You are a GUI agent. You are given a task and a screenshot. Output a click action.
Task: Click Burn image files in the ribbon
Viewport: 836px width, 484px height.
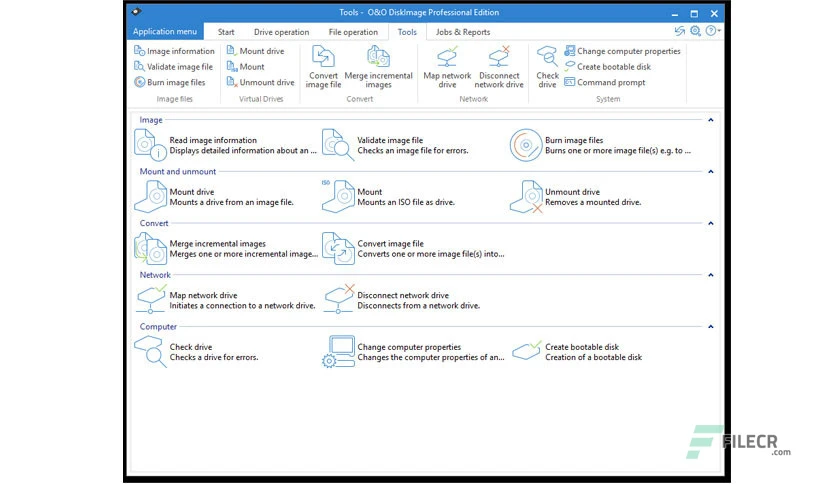pos(170,82)
